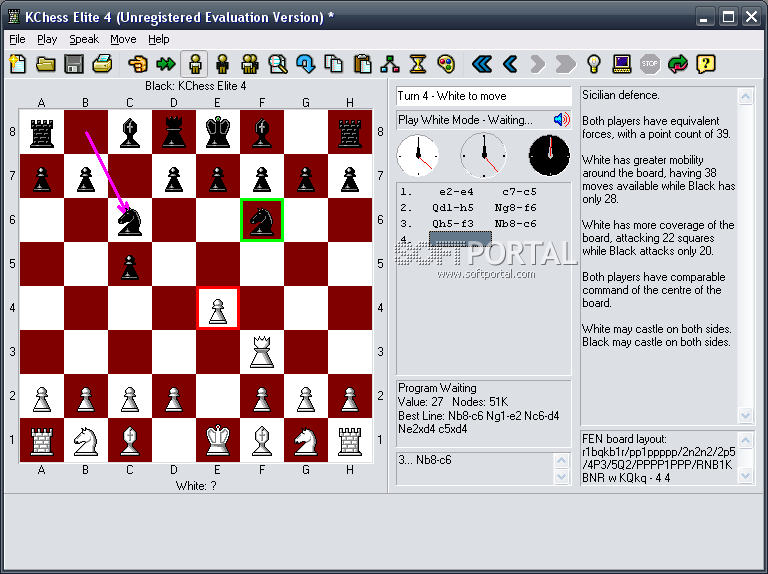Click the 'Turn 4 - White to move' field
This screenshot has height=574, width=768.
pyautogui.click(x=483, y=96)
